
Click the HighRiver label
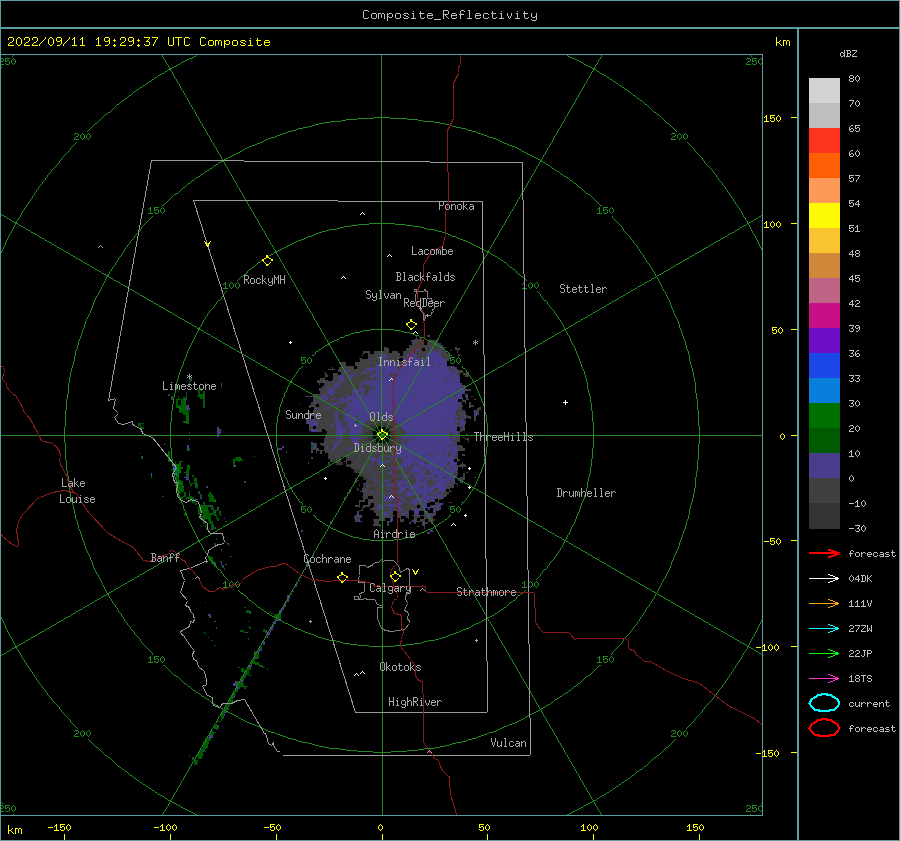[x=415, y=702]
